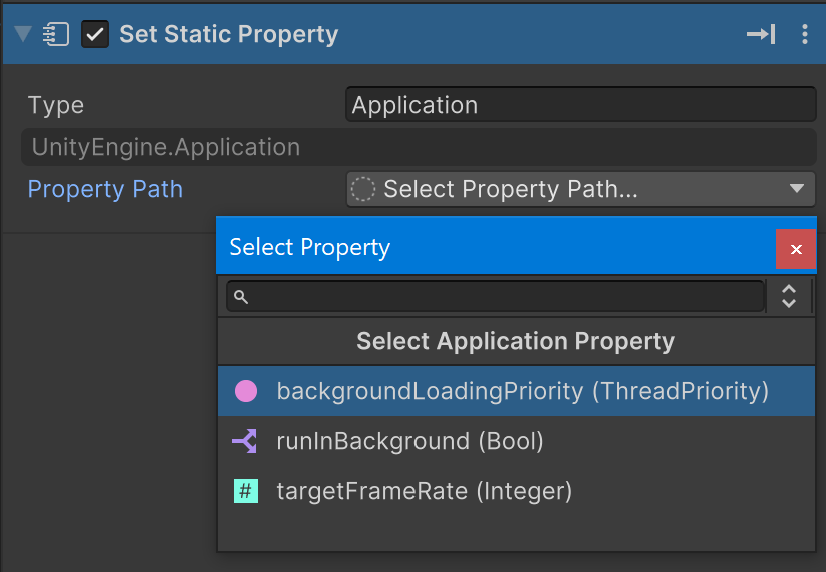Click the Select Property popup title
This screenshot has width=826, height=572.
click(310, 248)
